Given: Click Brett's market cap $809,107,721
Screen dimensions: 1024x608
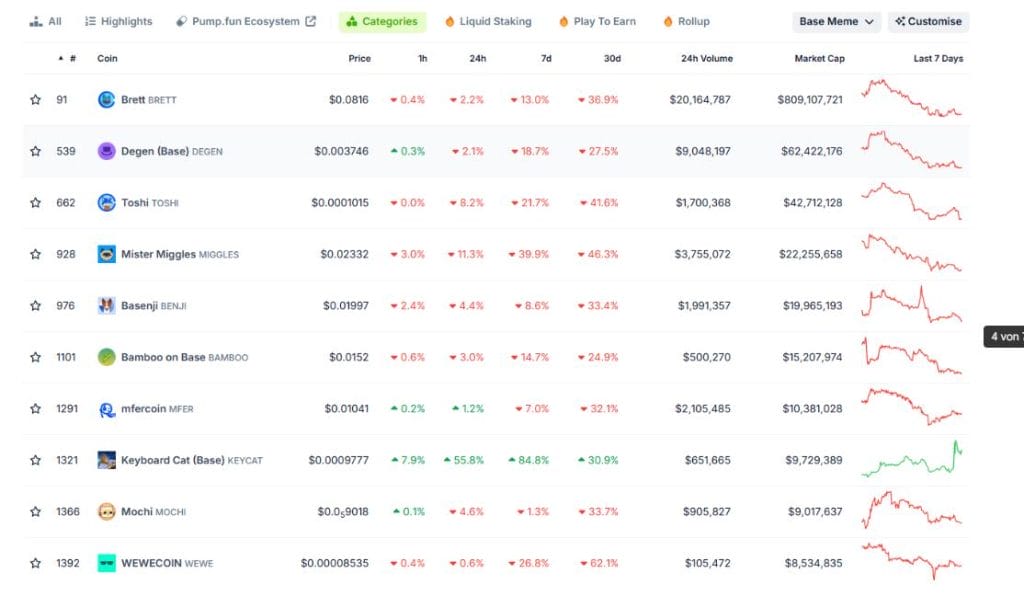Looking at the screenshot, I should pos(810,100).
